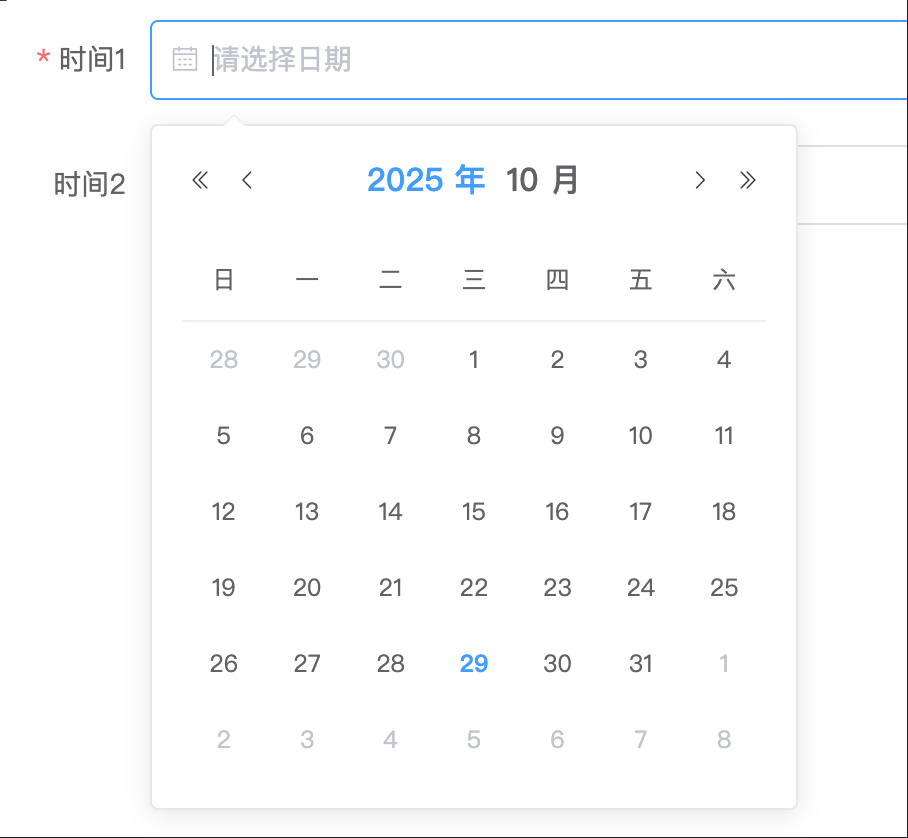
Task: Select grayed November 5 in the last row
Action: coord(474,740)
